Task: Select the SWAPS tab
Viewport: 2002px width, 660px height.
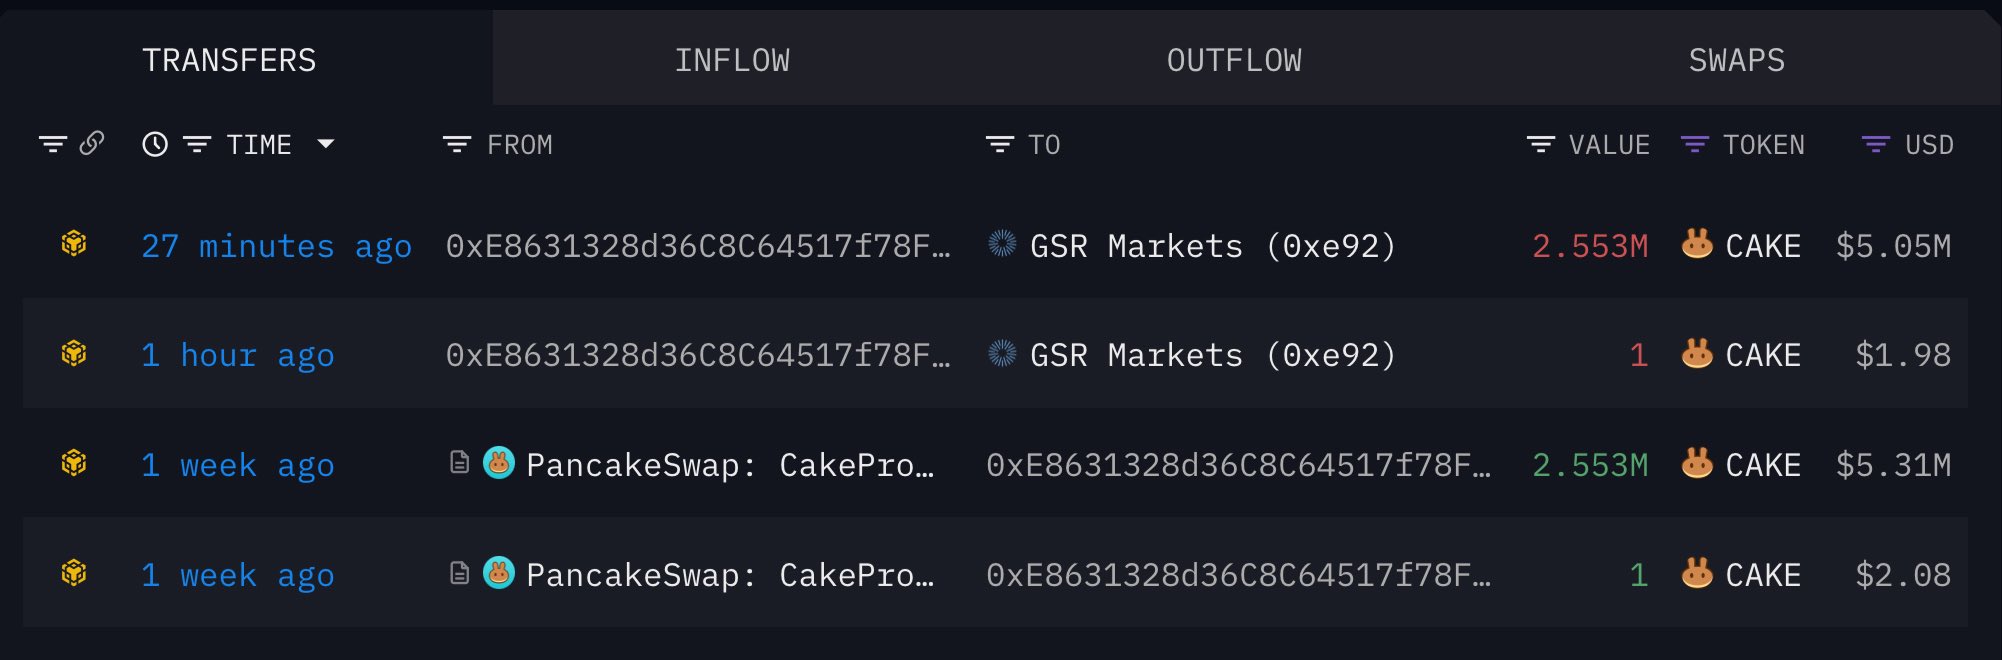Action: (1736, 60)
